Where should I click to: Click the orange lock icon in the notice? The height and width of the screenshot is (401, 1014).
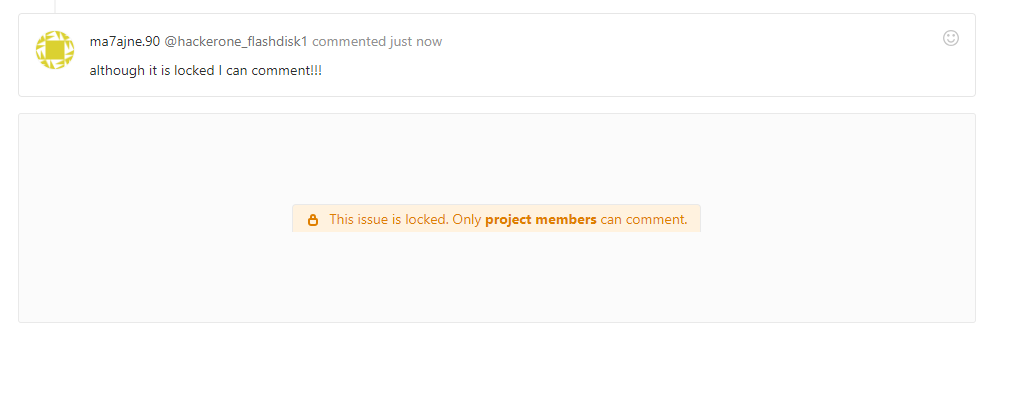[313, 220]
